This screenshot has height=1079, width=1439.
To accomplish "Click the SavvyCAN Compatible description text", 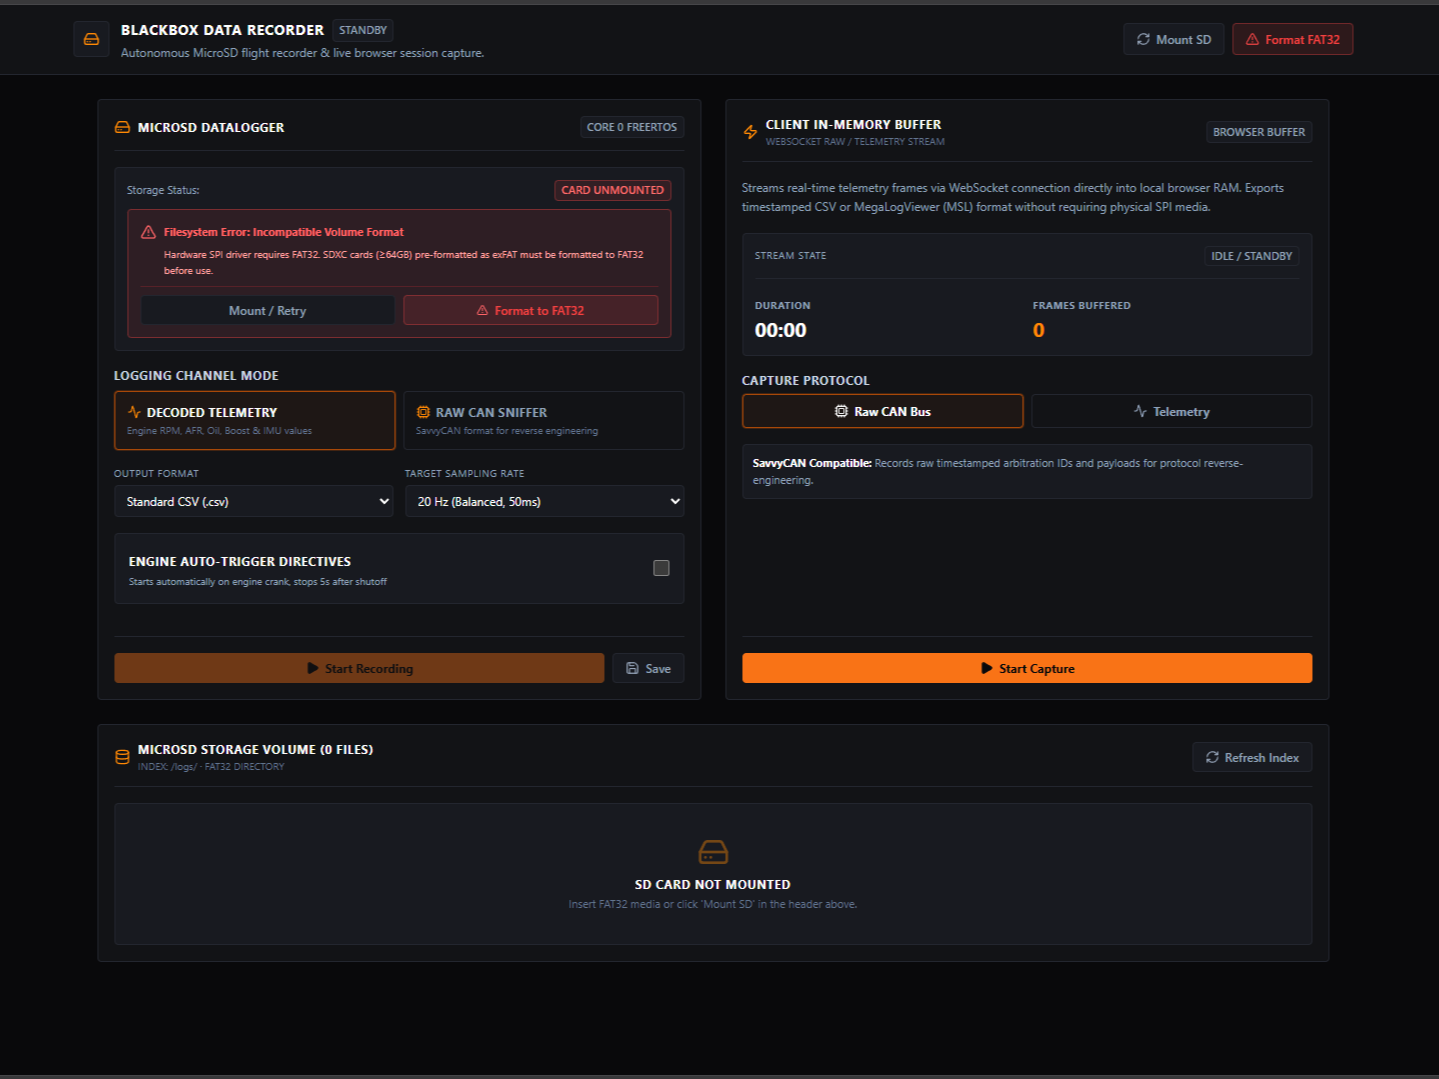I will pyautogui.click(x=998, y=471).
